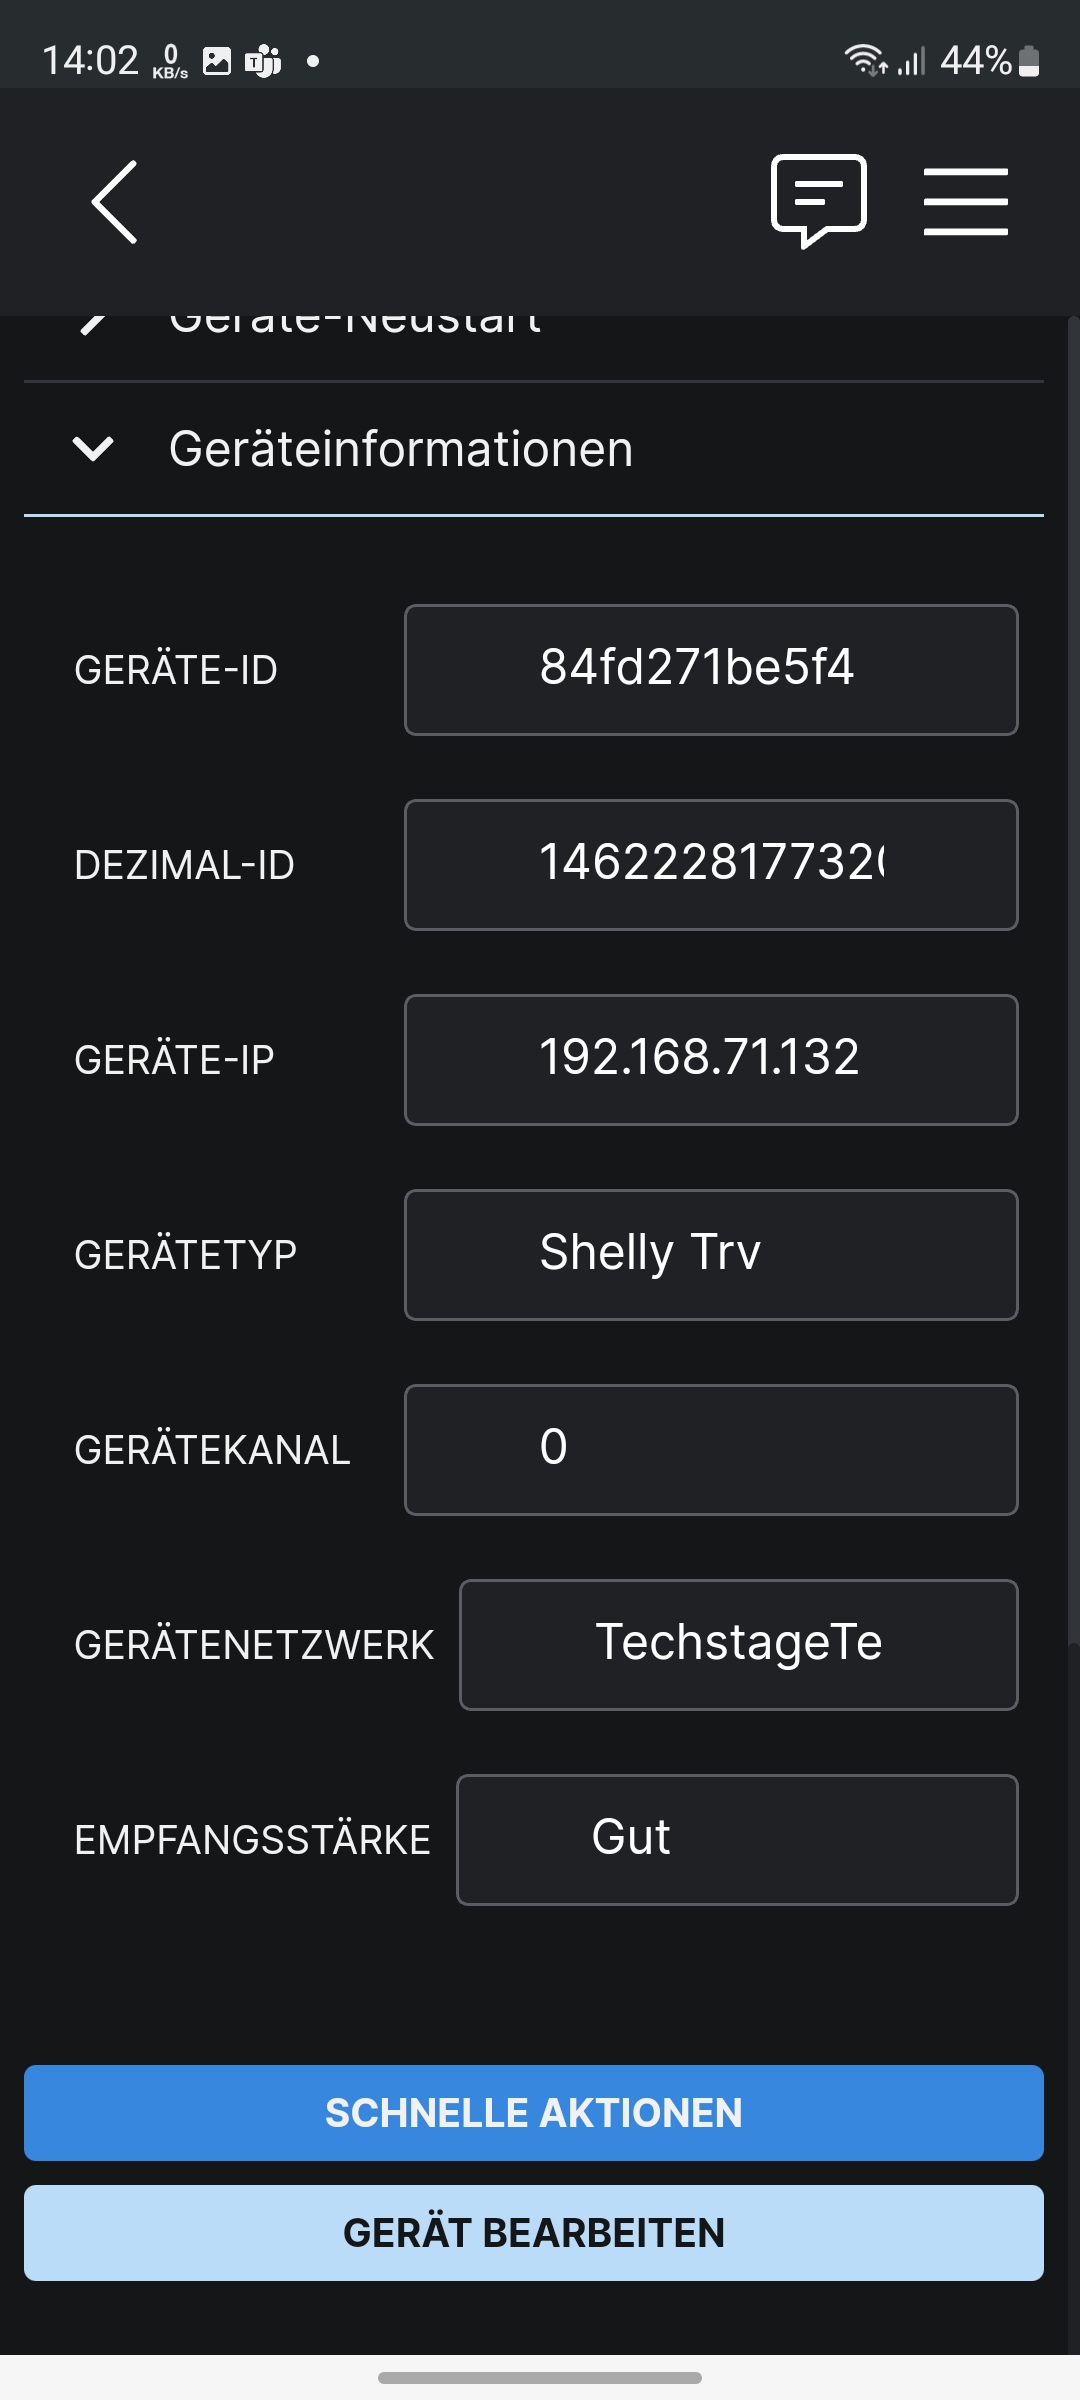The image size is (1080, 2400).
Task: Select the Dezimal-ID value field
Action: 711,865
